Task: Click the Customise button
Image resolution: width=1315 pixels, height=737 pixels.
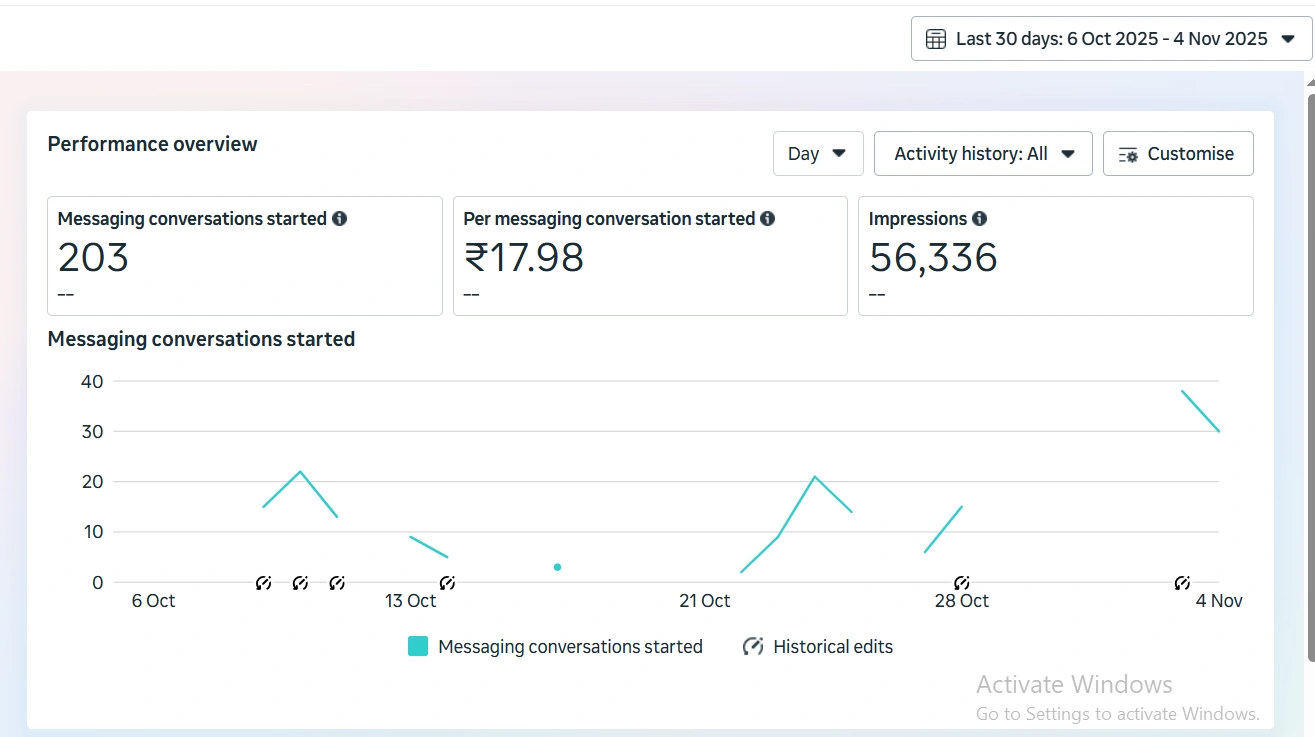Action: (1178, 153)
